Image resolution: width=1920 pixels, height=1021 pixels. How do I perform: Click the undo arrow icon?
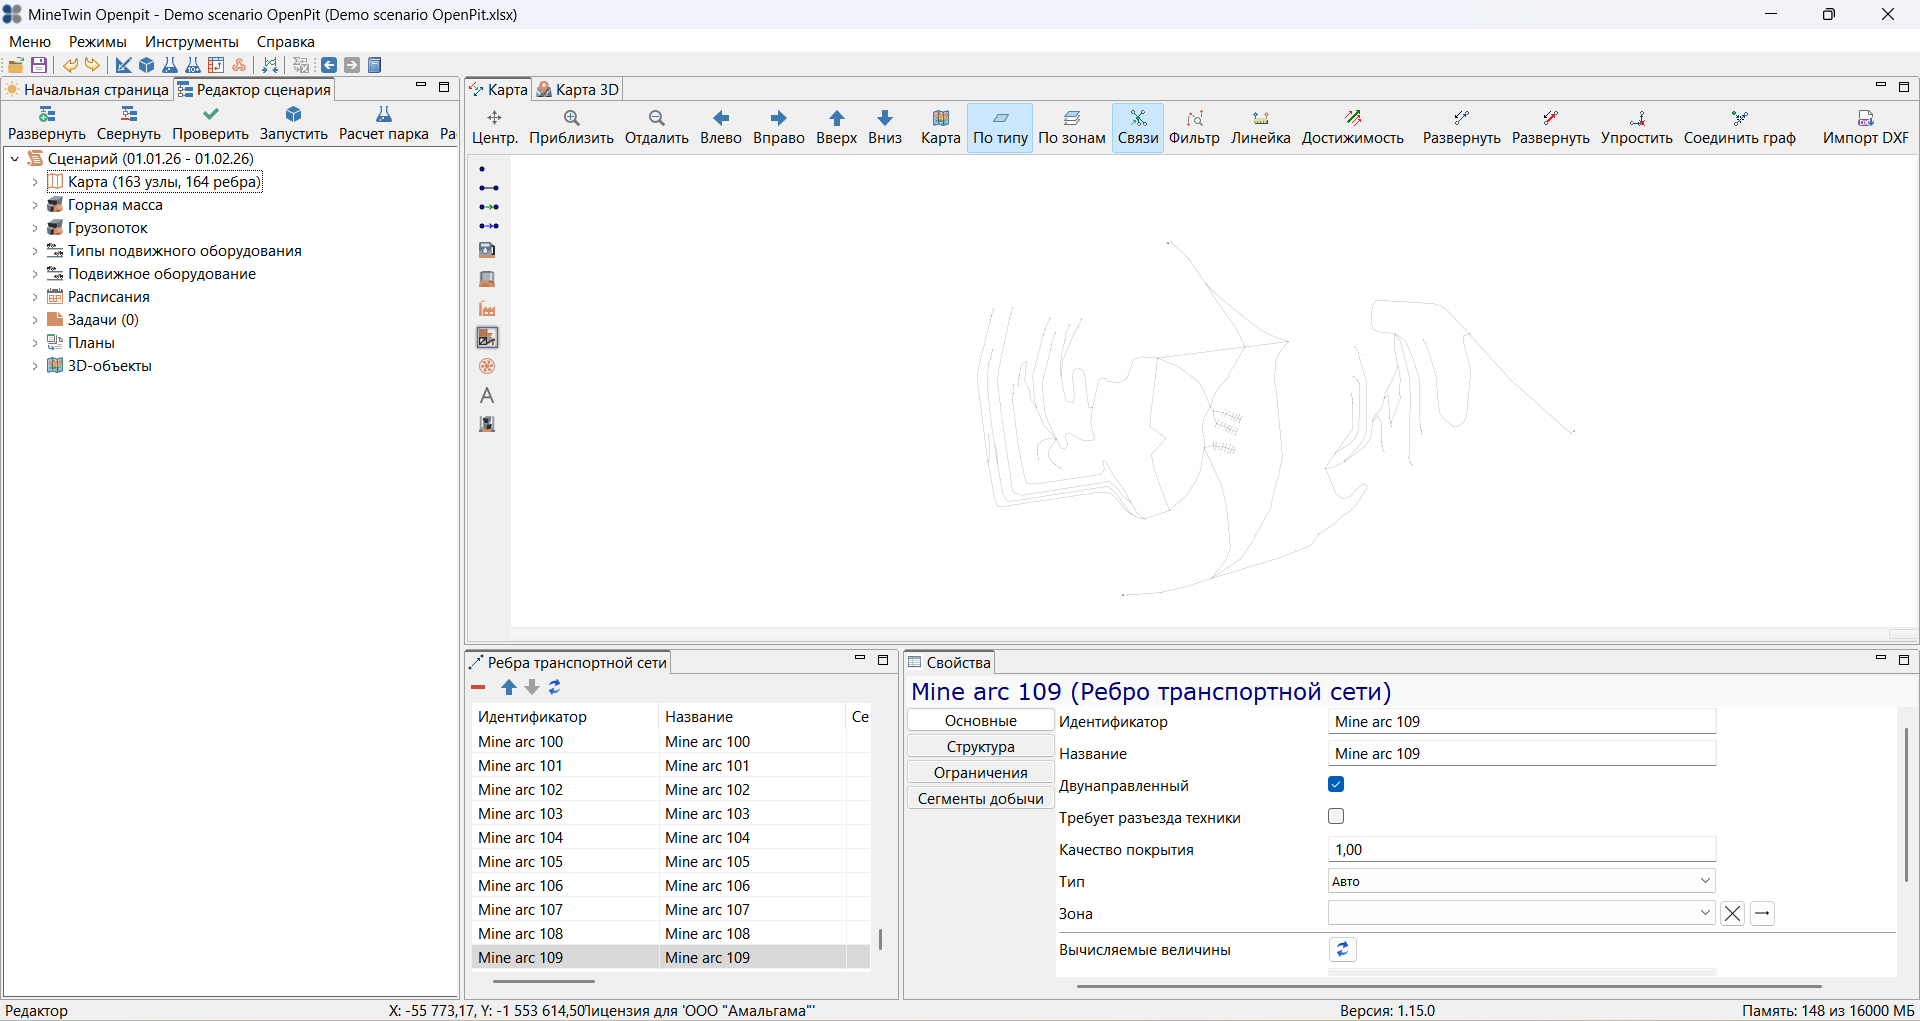(x=70, y=65)
